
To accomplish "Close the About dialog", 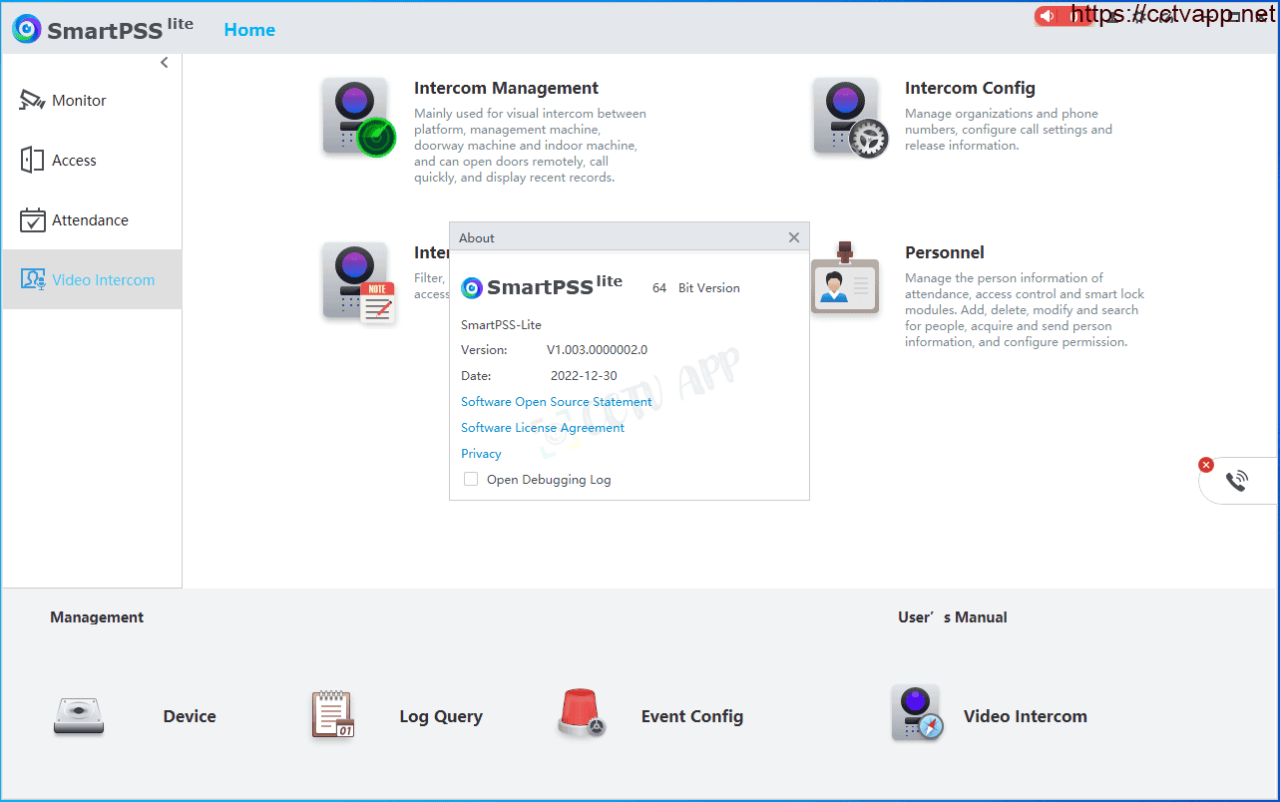I will click(x=794, y=237).
